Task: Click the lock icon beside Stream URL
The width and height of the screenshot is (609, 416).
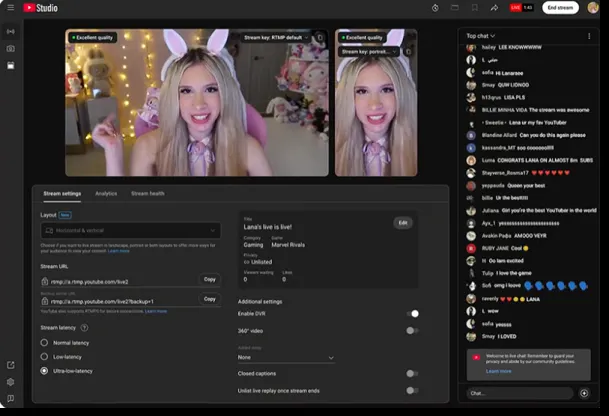Action: (x=45, y=281)
